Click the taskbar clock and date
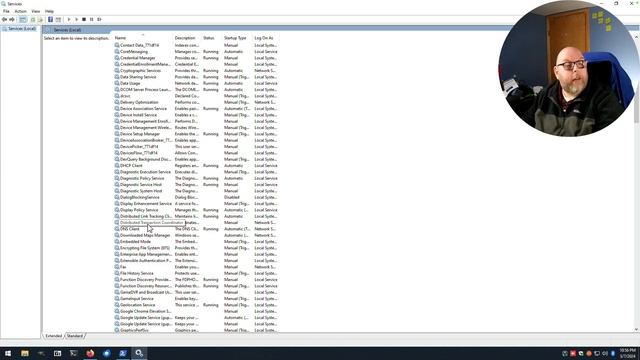The image size is (640, 360). tap(627, 353)
